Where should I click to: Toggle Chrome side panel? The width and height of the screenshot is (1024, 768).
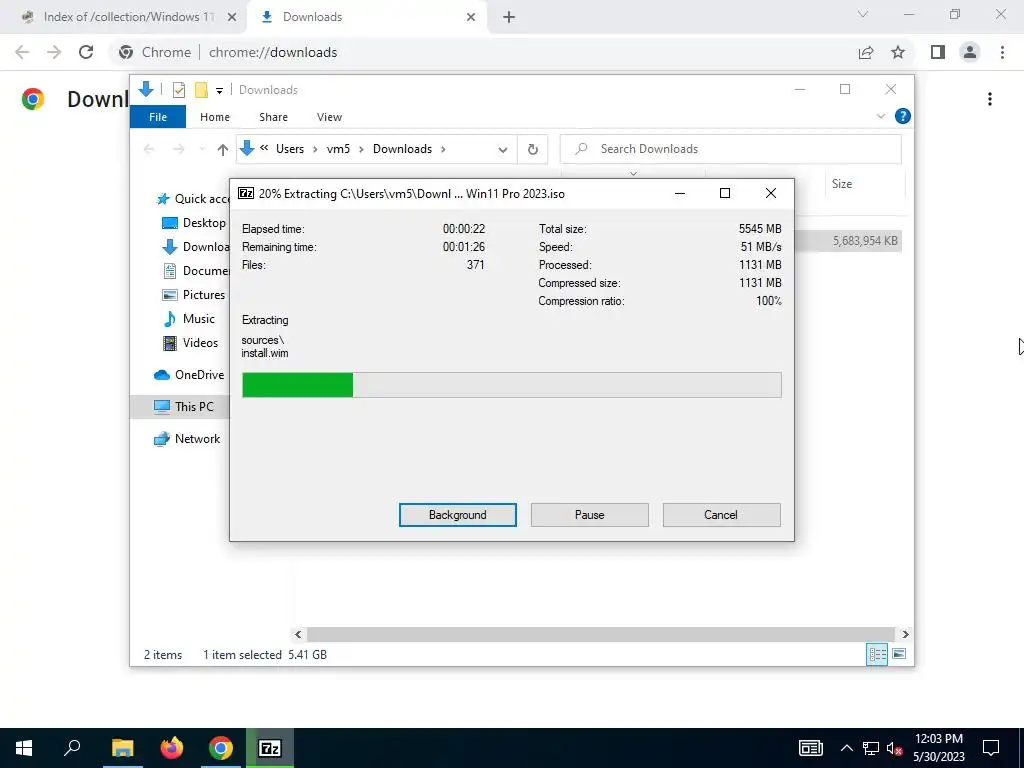coord(938,52)
